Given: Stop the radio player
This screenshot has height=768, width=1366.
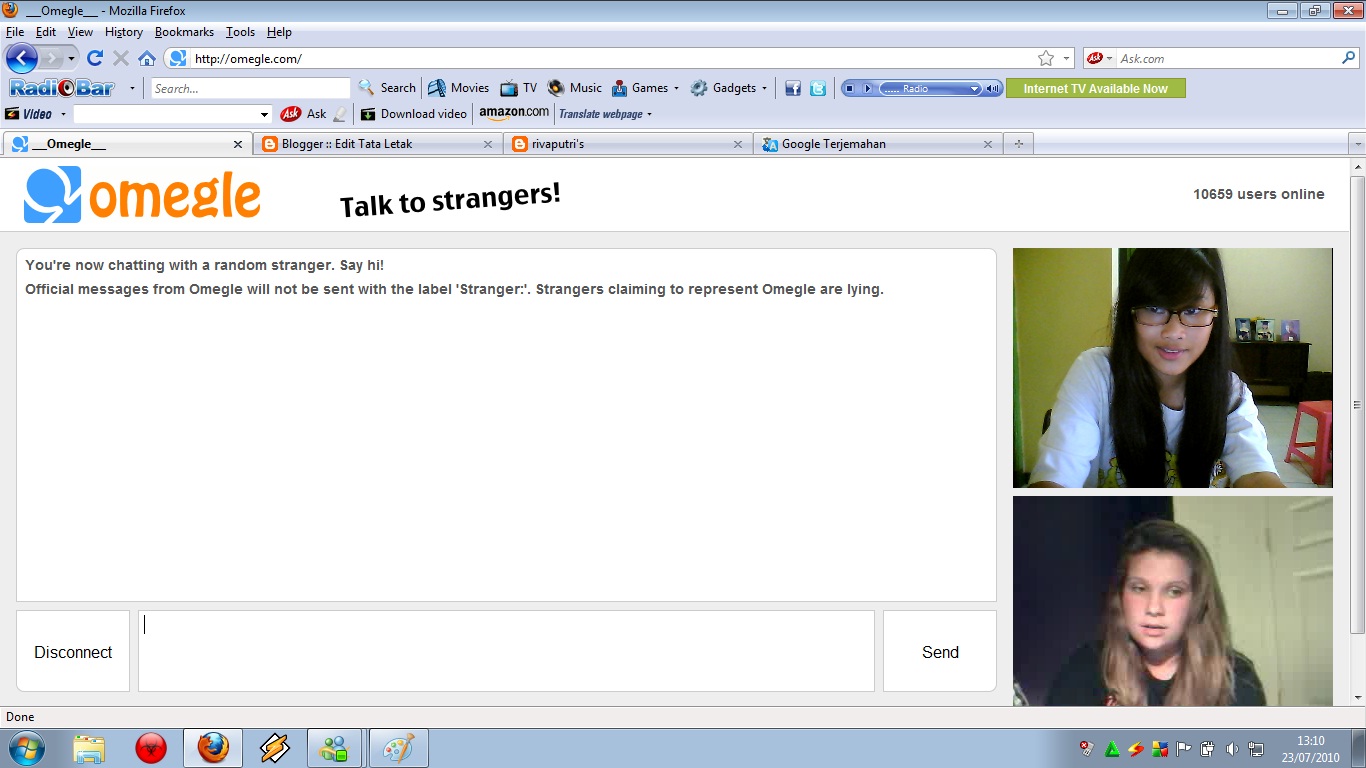Looking at the screenshot, I should coord(849,88).
